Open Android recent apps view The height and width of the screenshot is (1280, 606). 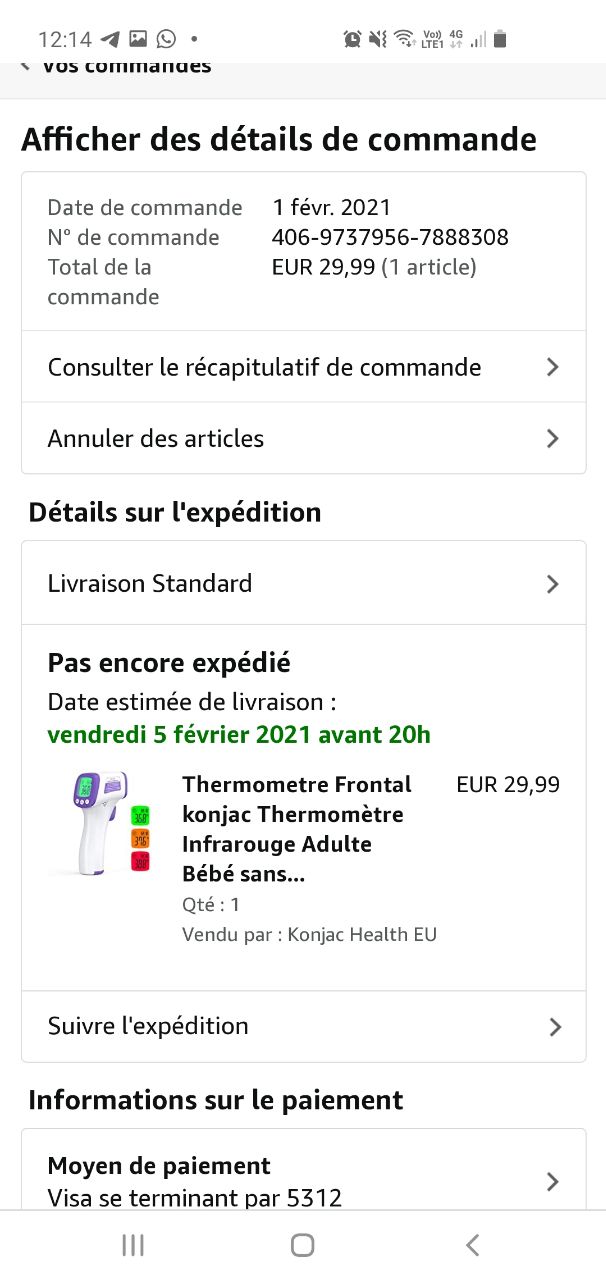tap(132, 1244)
